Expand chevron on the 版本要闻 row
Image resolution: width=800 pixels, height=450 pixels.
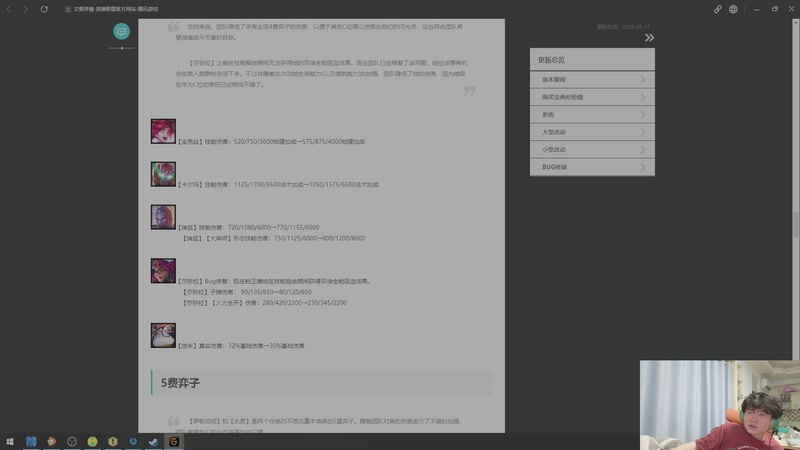(643, 80)
